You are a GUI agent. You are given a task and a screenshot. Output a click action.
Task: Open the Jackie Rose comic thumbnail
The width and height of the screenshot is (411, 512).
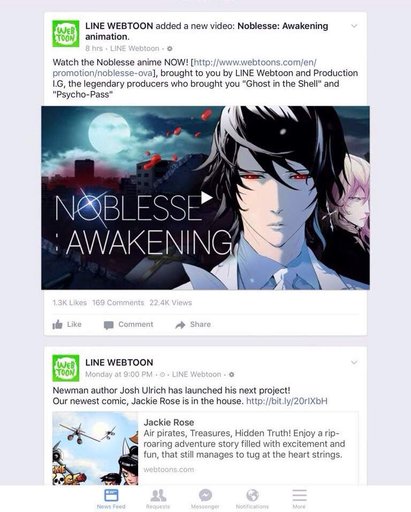click(x=95, y=449)
